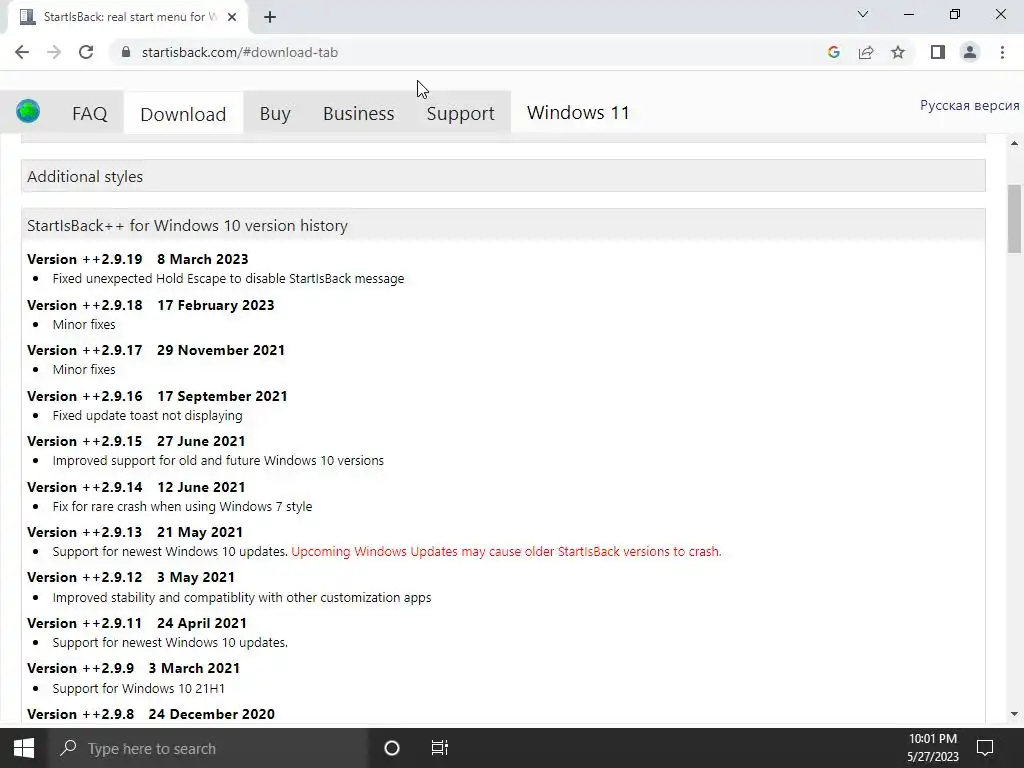Expand the Additional styles section
Viewport: 1024px width, 768px height.
(x=503, y=176)
